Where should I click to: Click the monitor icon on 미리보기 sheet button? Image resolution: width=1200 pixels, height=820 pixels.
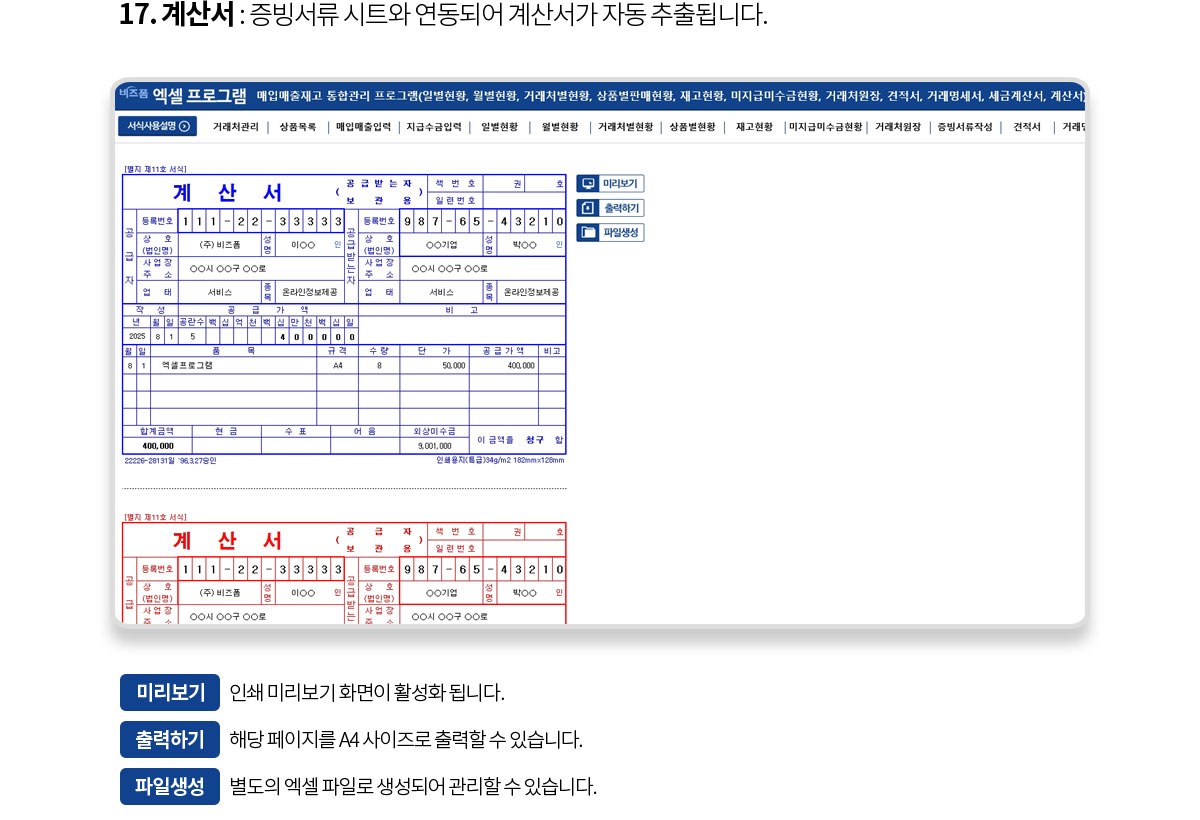click(x=588, y=184)
